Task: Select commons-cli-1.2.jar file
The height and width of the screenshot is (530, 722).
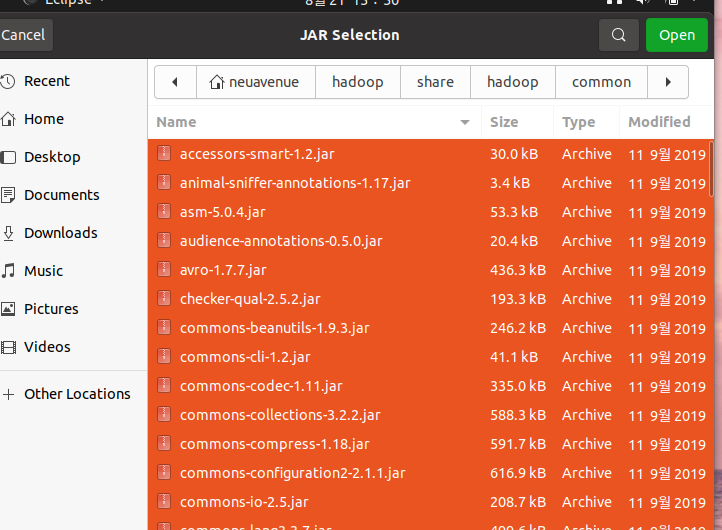Action: (x=431, y=357)
